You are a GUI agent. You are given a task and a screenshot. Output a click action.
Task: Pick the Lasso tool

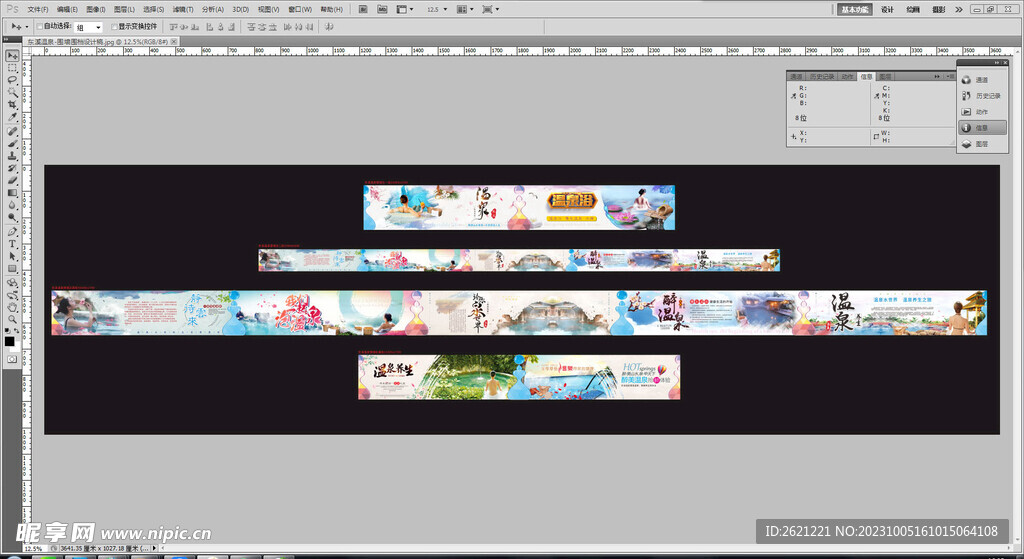pyautogui.click(x=12, y=80)
